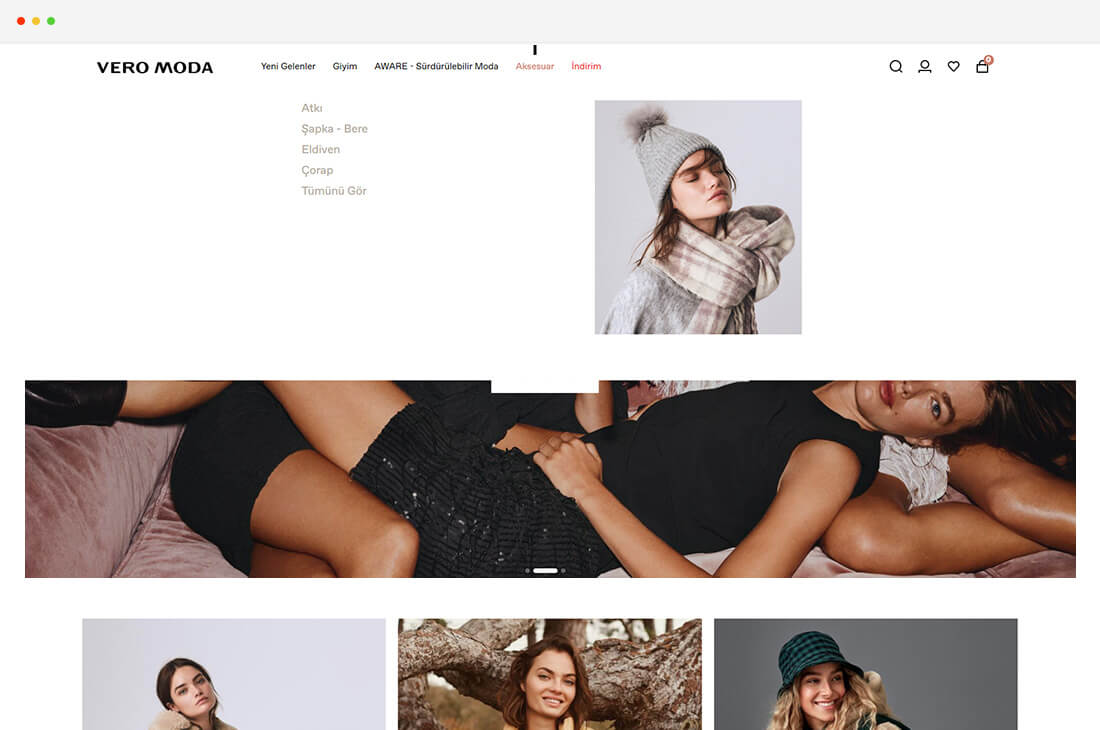Click Tümünü Gör to view all
Viewport: 1100px width, 730px height.
pos(334,191)
